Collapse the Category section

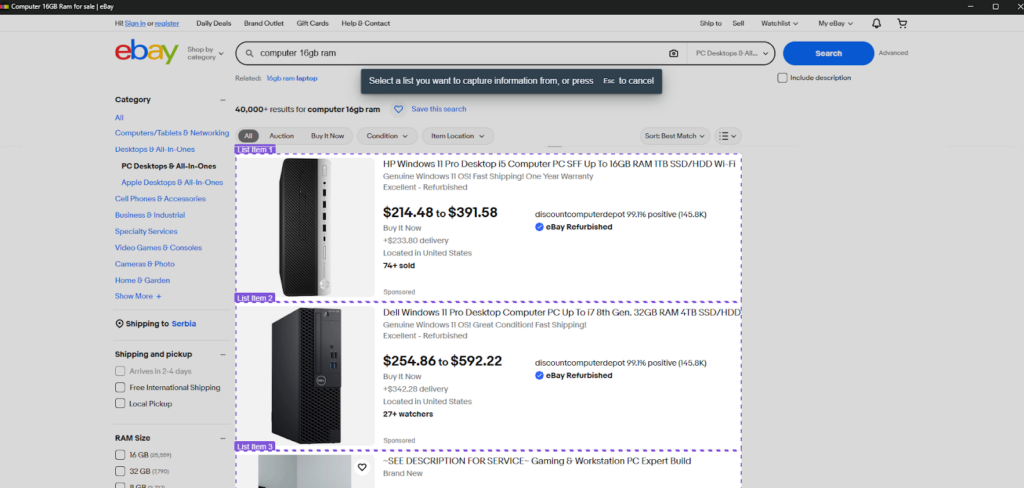pos(223,100)
